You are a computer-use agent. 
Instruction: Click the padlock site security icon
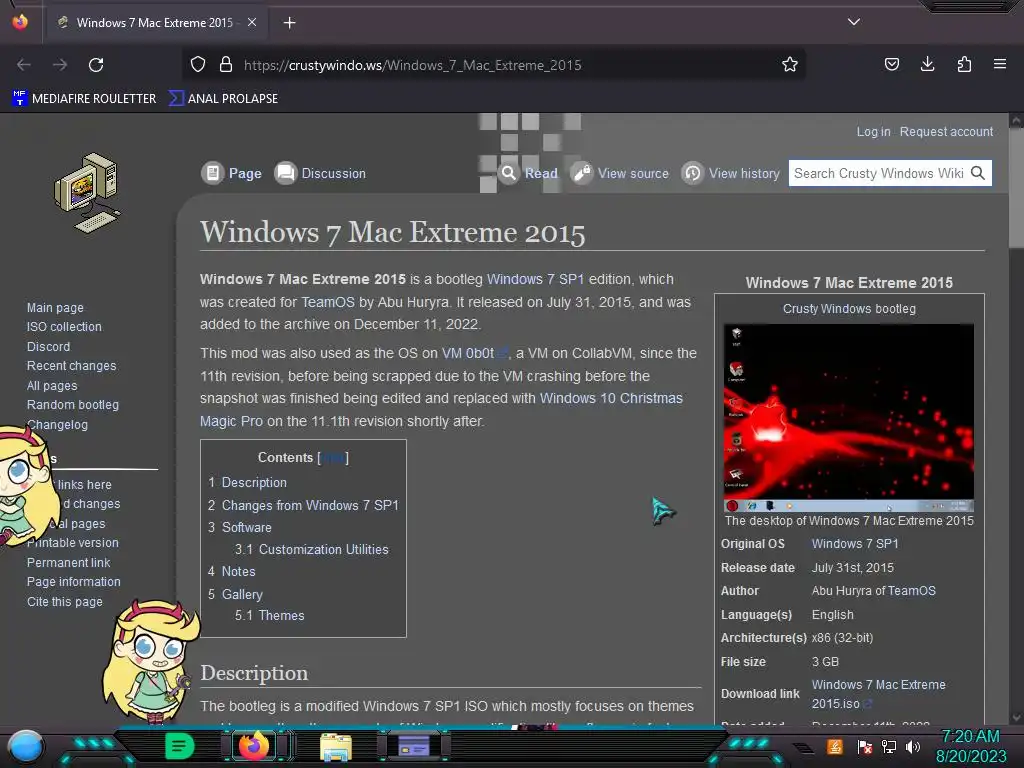[226, 65]
